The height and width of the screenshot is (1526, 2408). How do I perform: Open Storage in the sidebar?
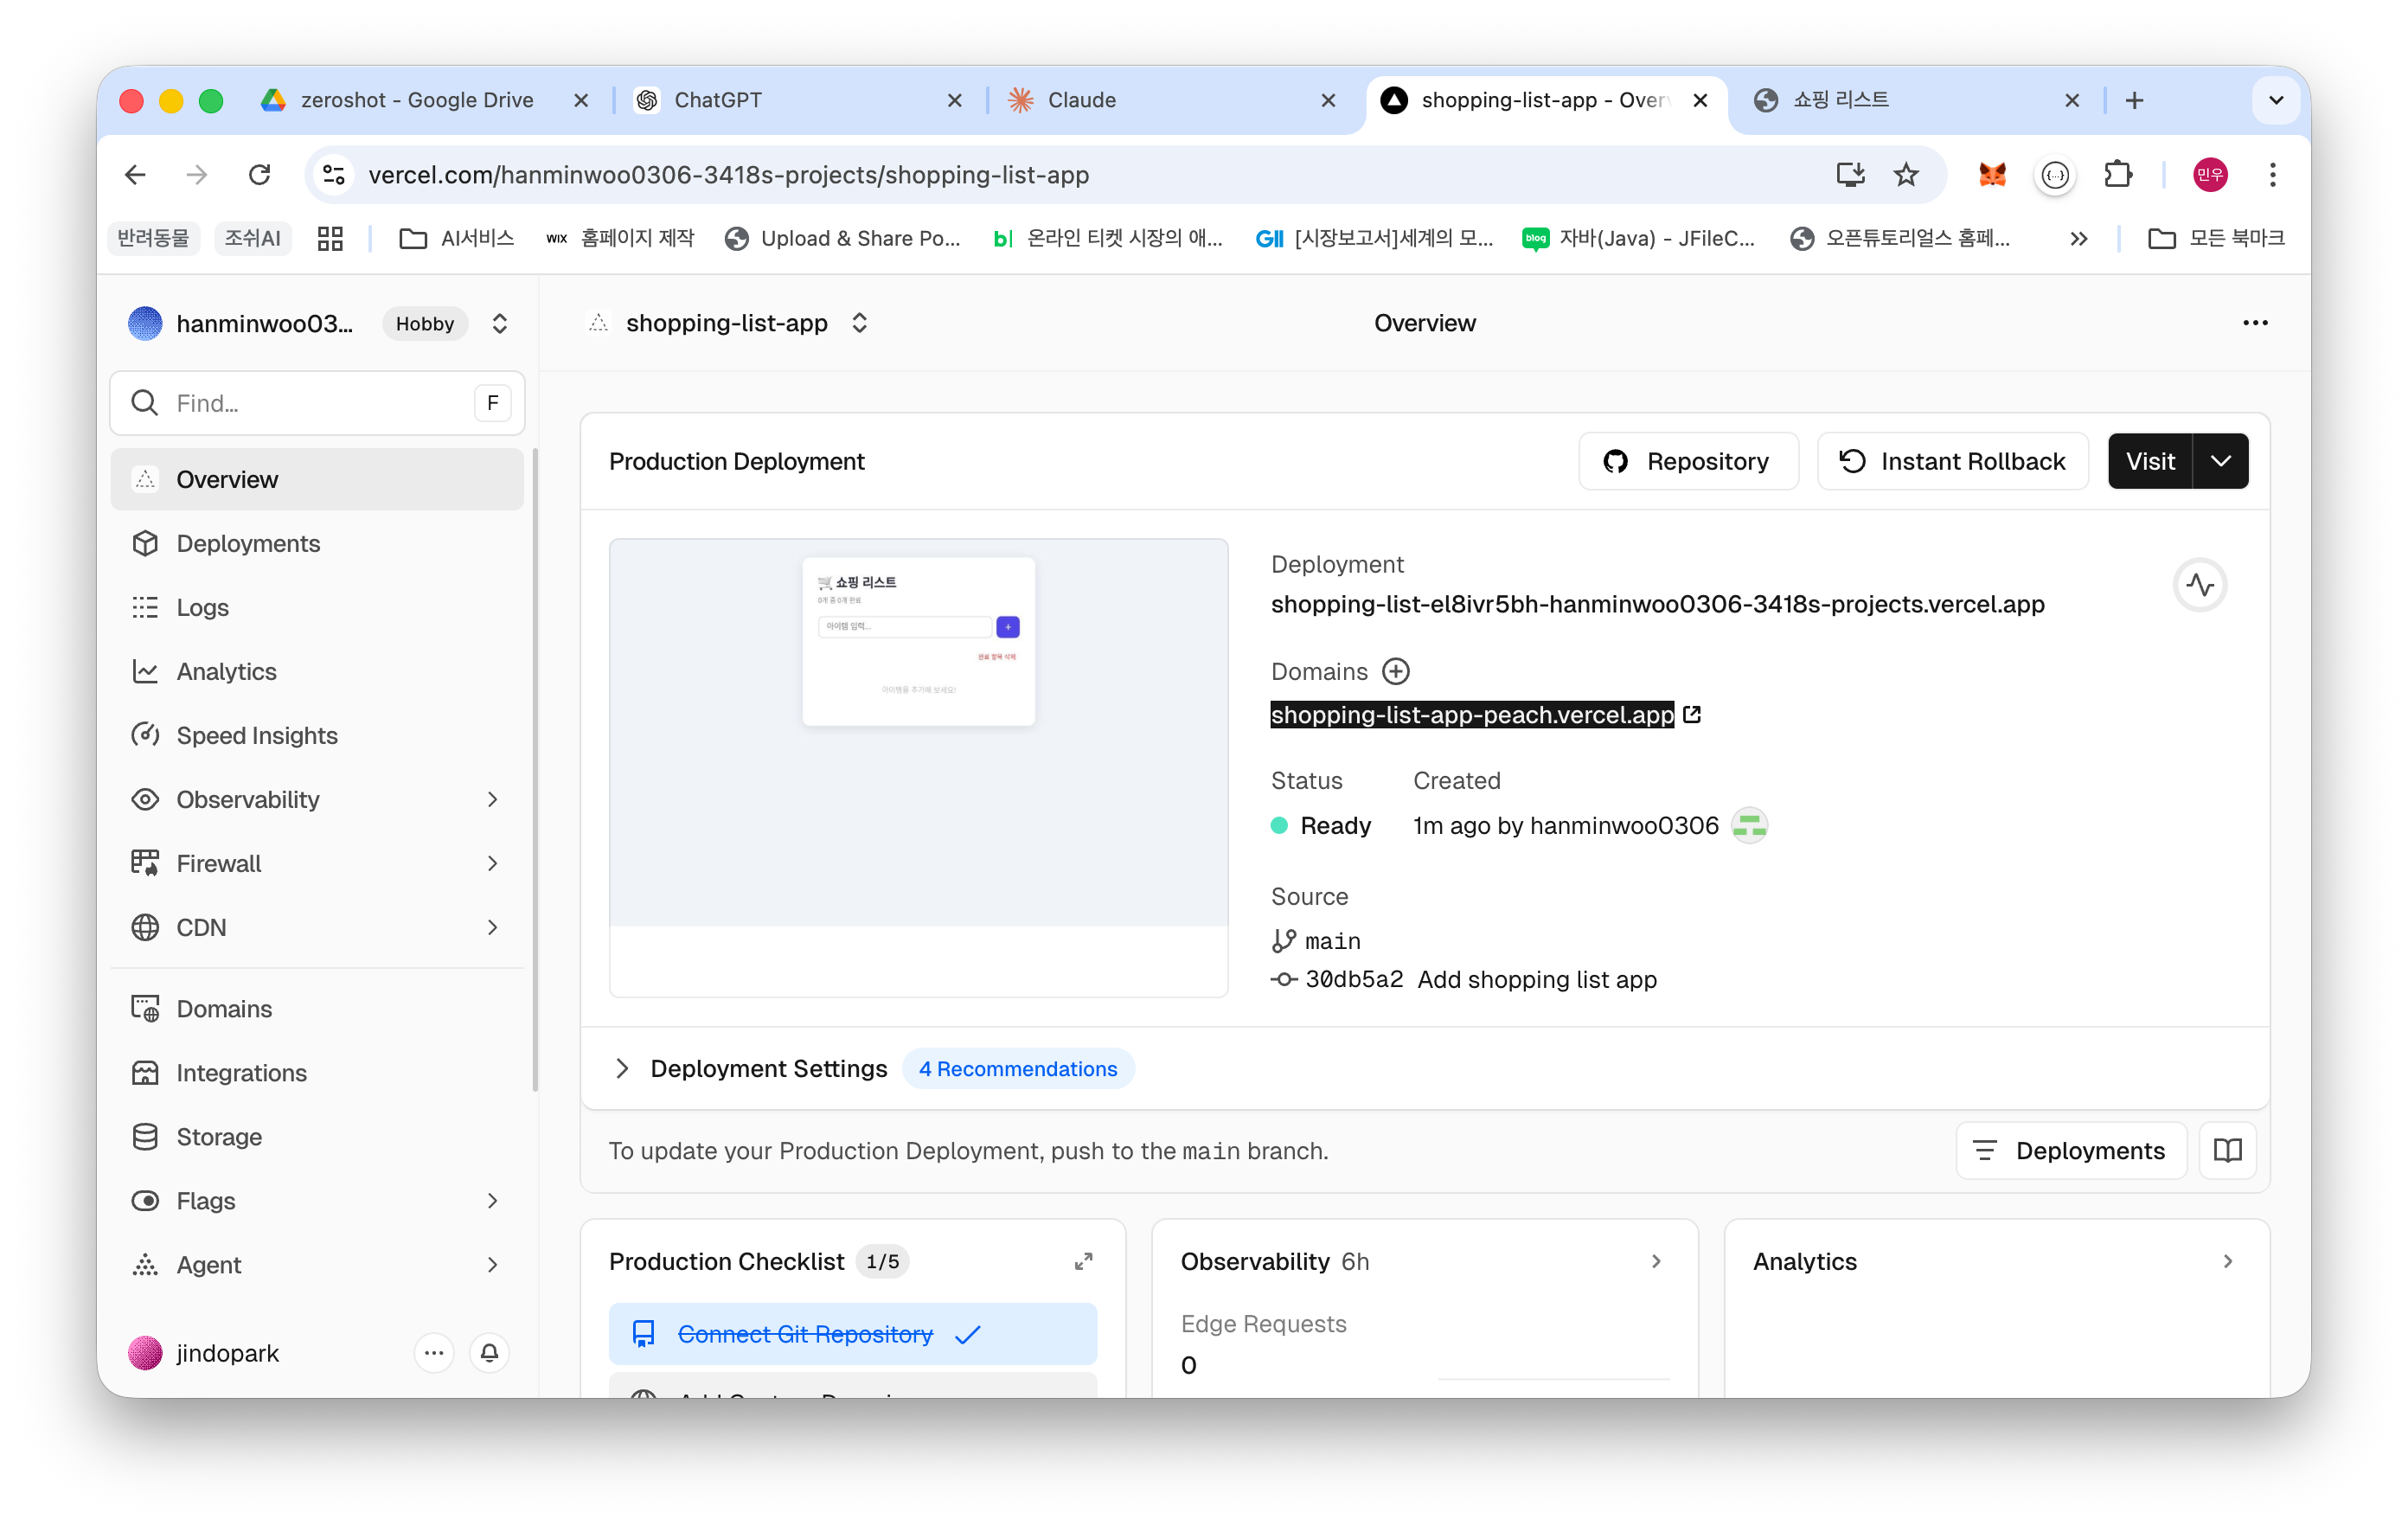point(317,1136)
